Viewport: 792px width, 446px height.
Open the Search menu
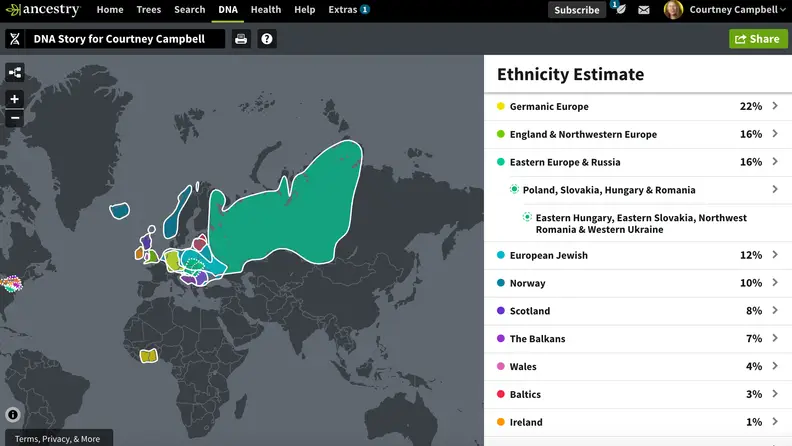tap(189, 10)
